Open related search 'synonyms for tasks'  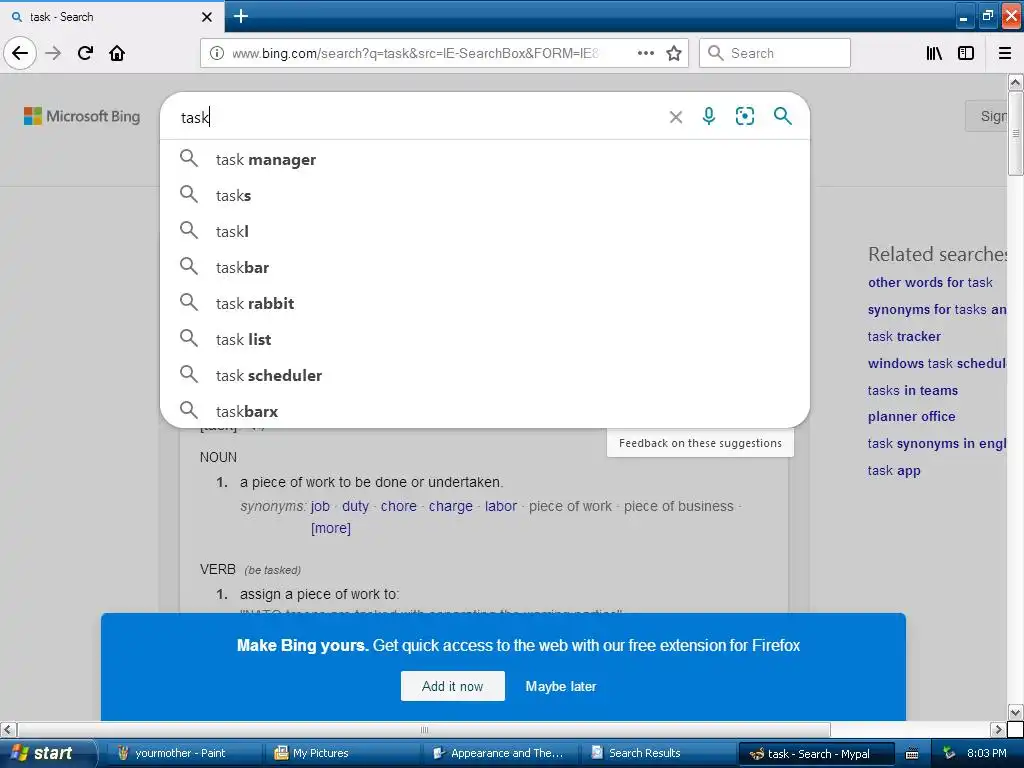(936, 310)
